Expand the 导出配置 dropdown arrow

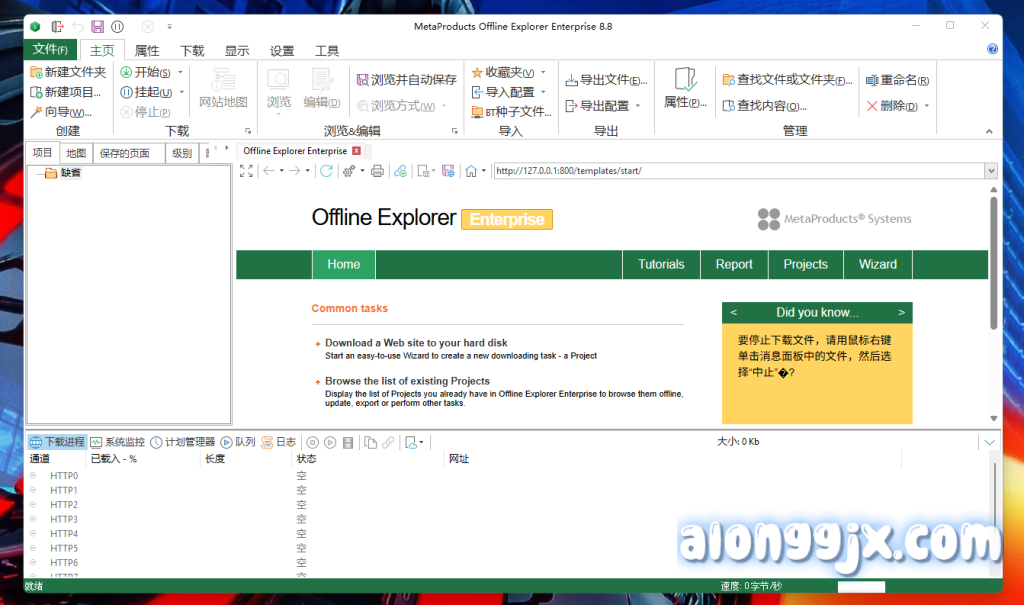click(638, 106)
